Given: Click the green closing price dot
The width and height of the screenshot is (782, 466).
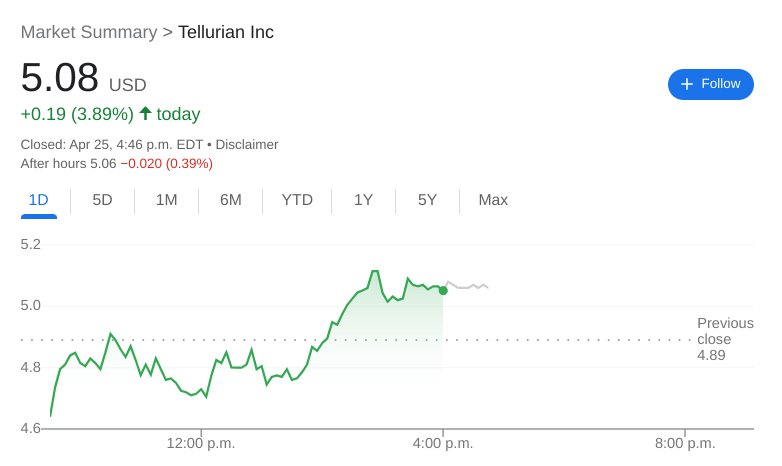Looking at the screenshot, I should (443, 290).
